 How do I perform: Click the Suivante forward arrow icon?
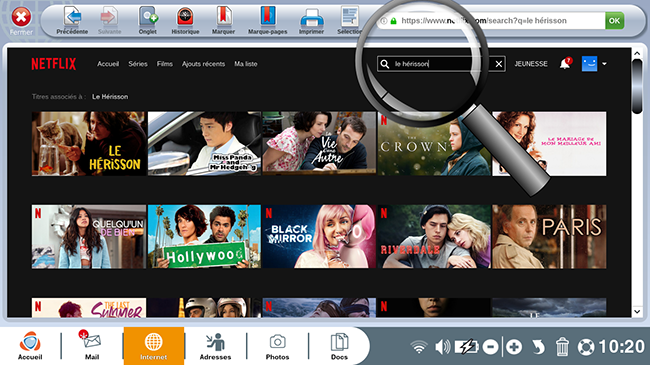click(109, 17)
